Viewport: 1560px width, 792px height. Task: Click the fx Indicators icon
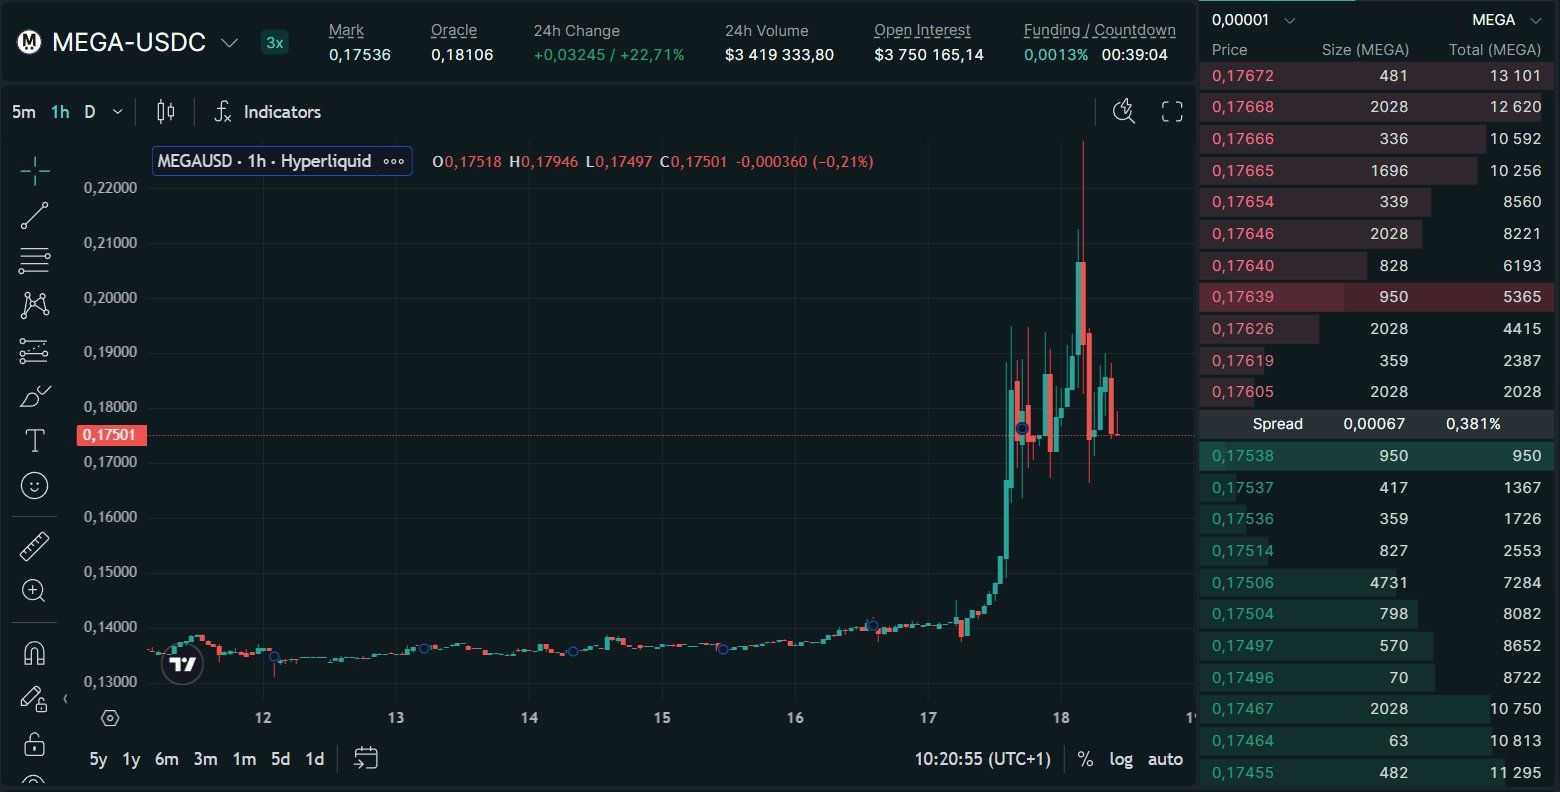click(x=223, y=112)
